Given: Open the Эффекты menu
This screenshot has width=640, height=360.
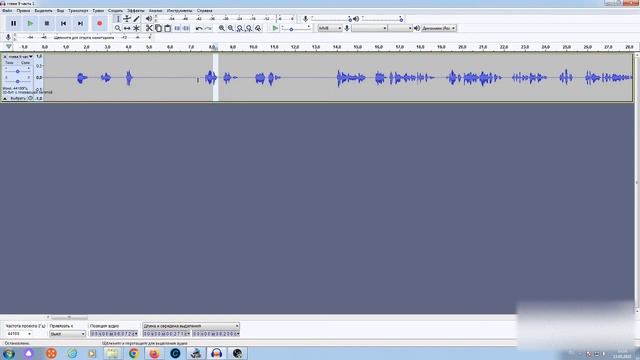Looking at the screenshot, I should click(136, 11).
